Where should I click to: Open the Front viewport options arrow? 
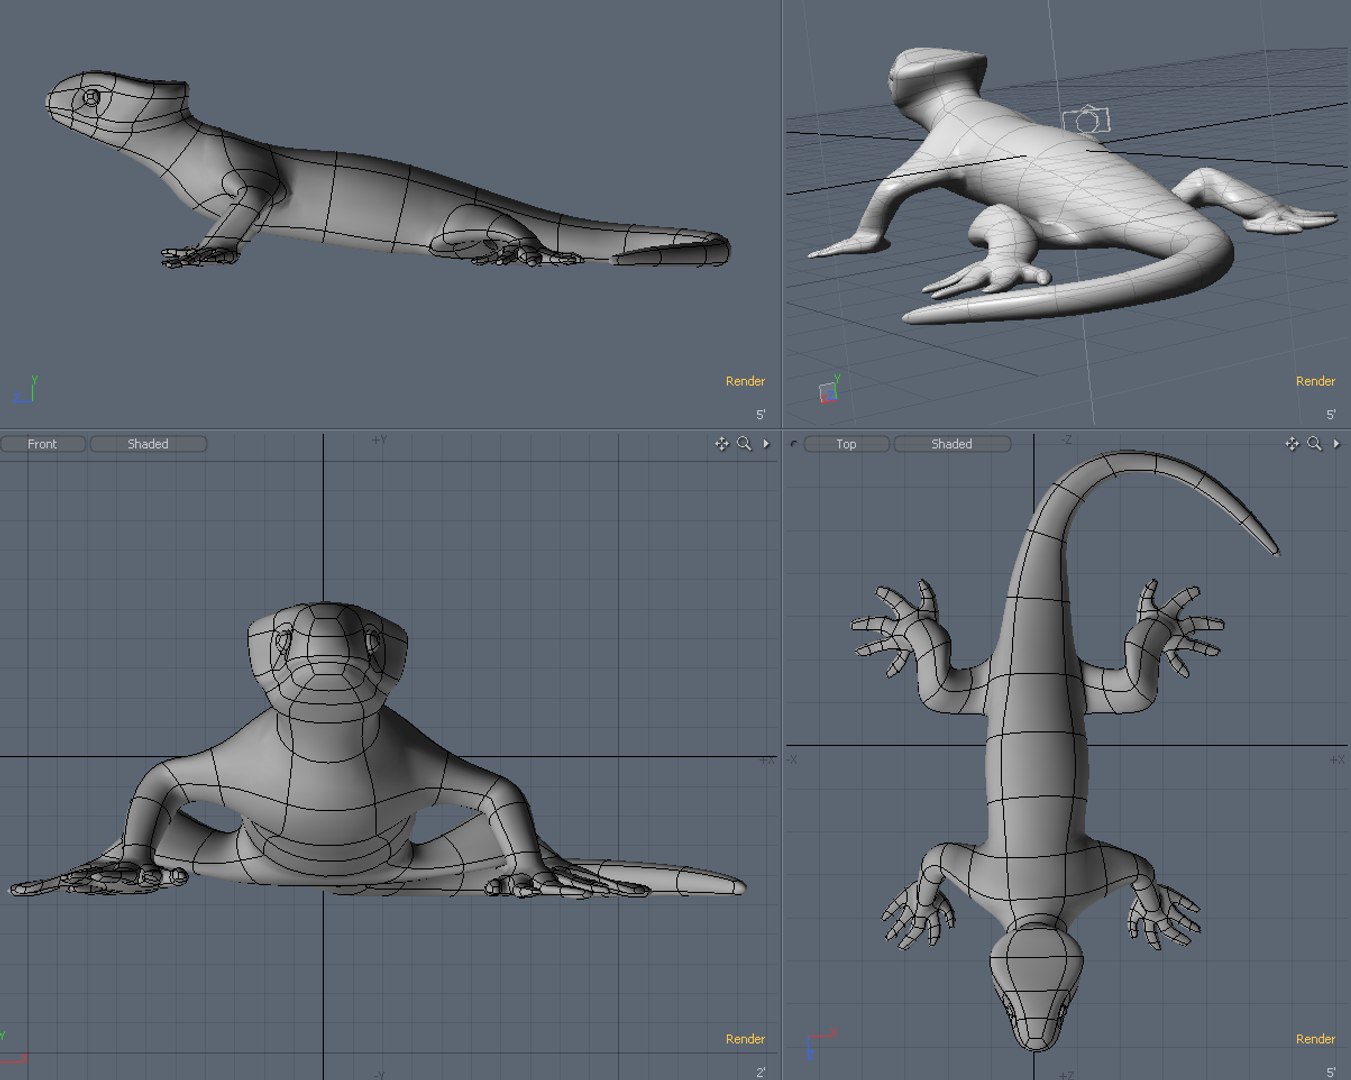tap(767, 444)
